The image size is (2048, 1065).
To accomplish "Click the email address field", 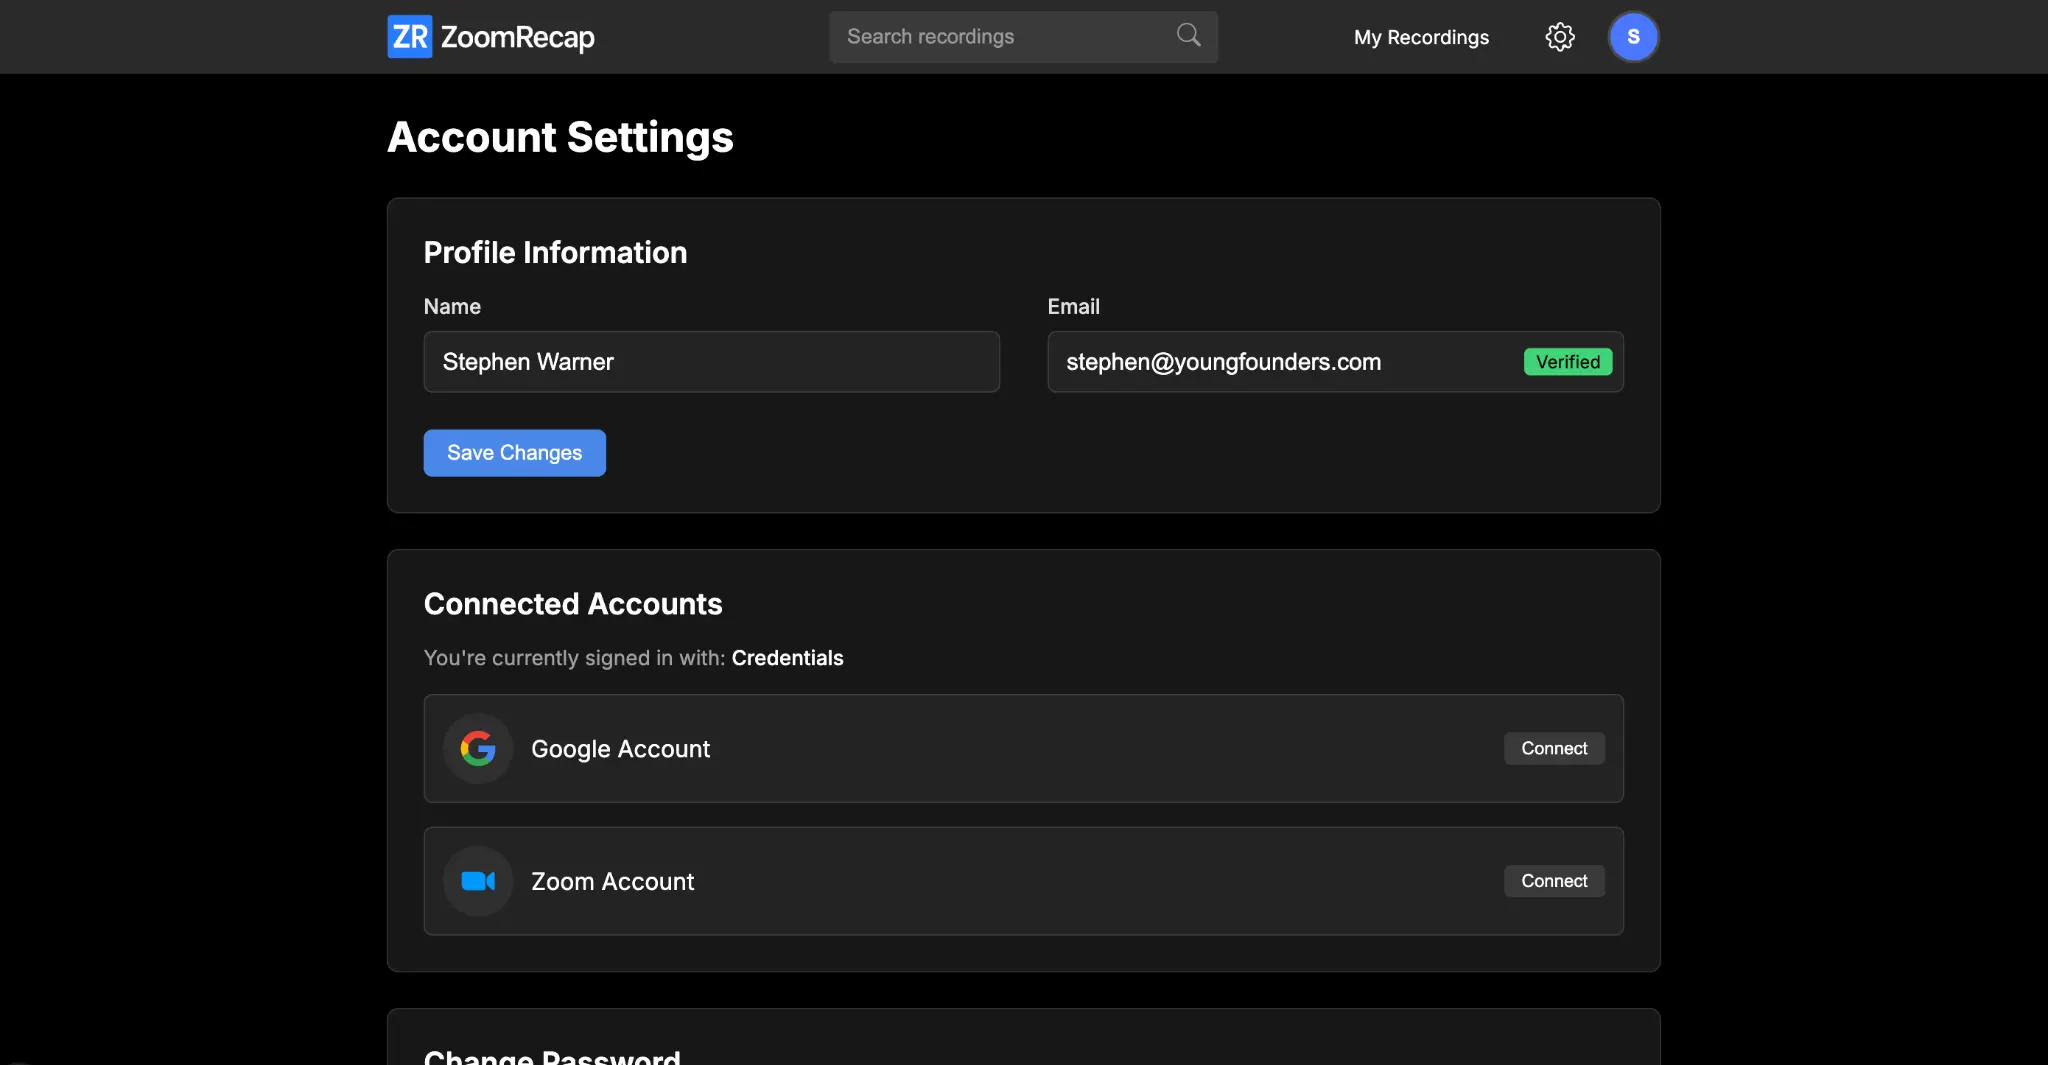I will tap(1280, 362).
